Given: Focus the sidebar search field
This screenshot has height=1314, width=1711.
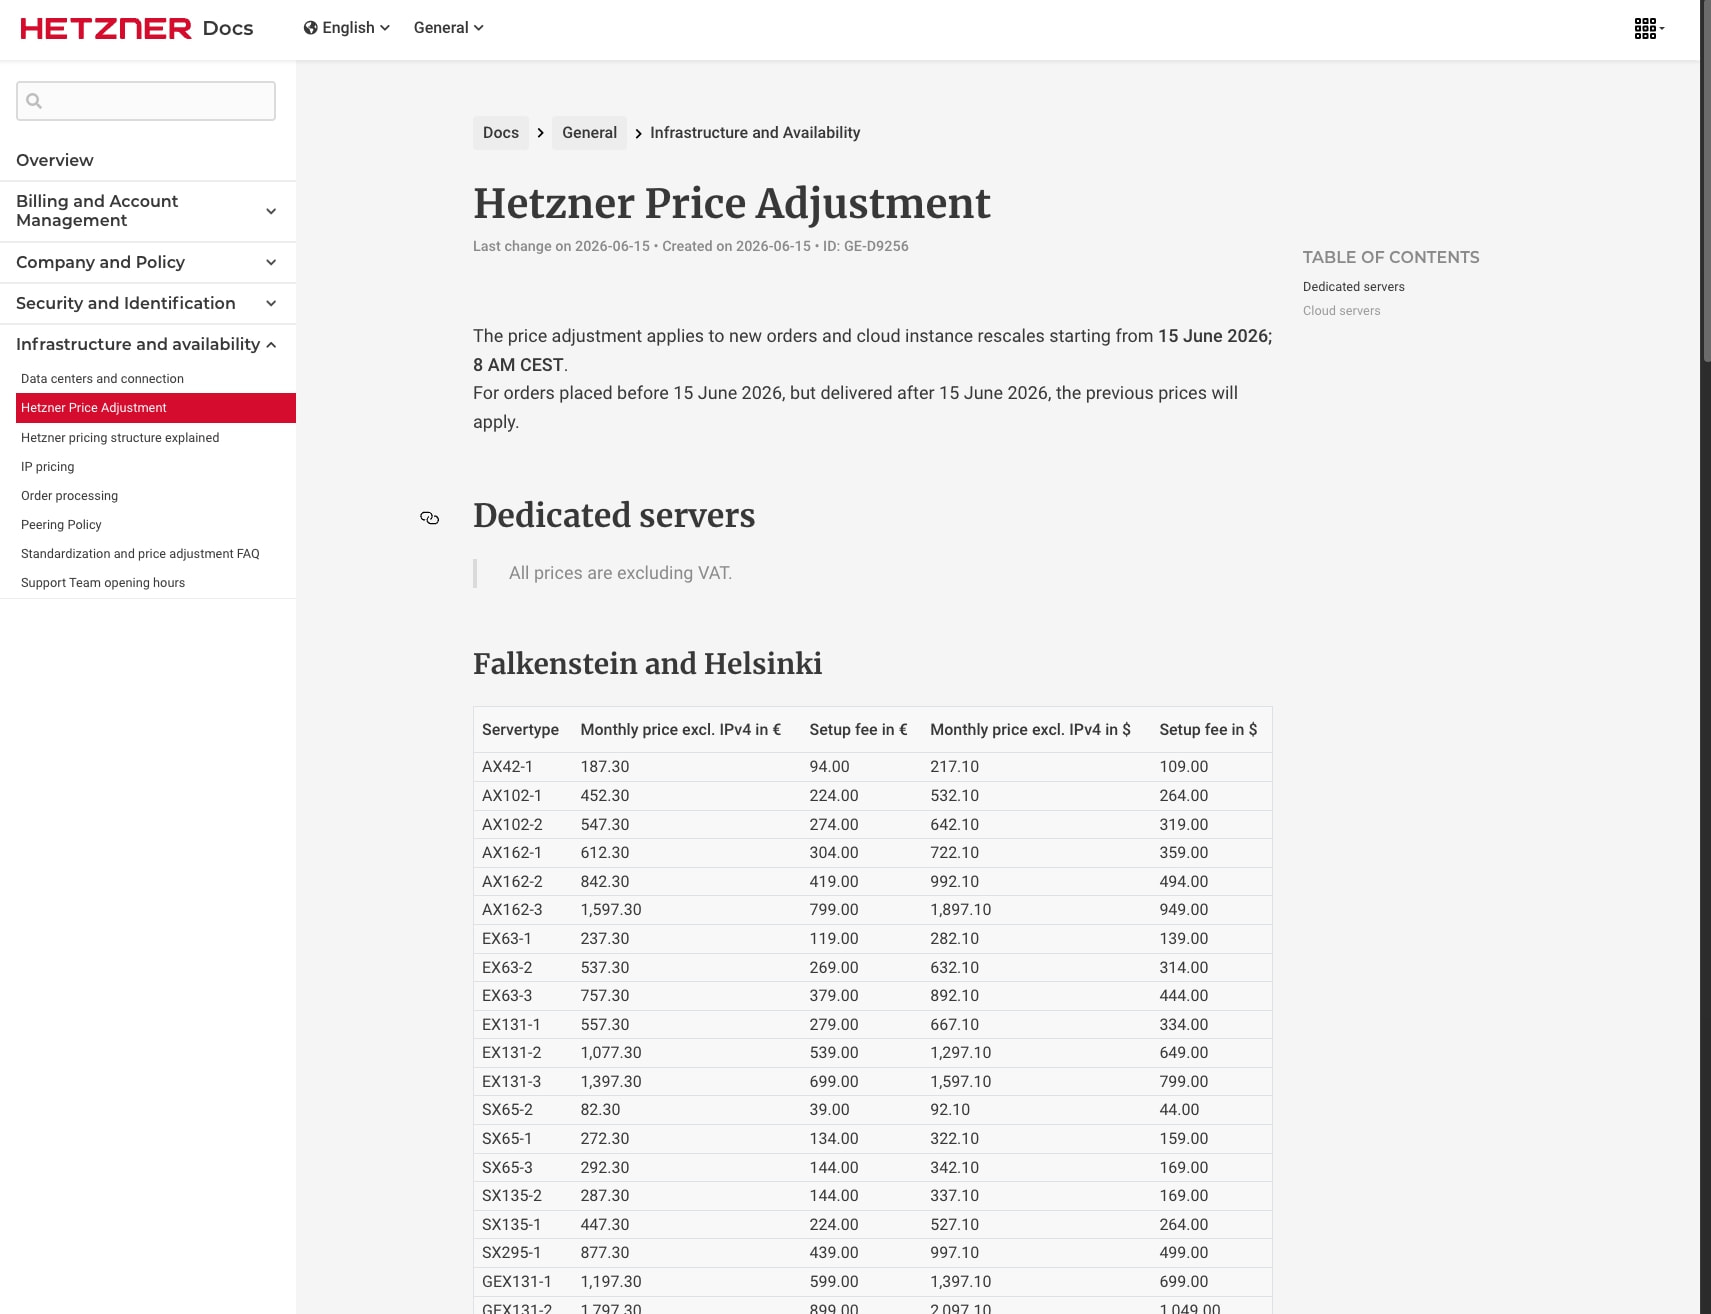Looking at the screenshot, I should [146, 101].
